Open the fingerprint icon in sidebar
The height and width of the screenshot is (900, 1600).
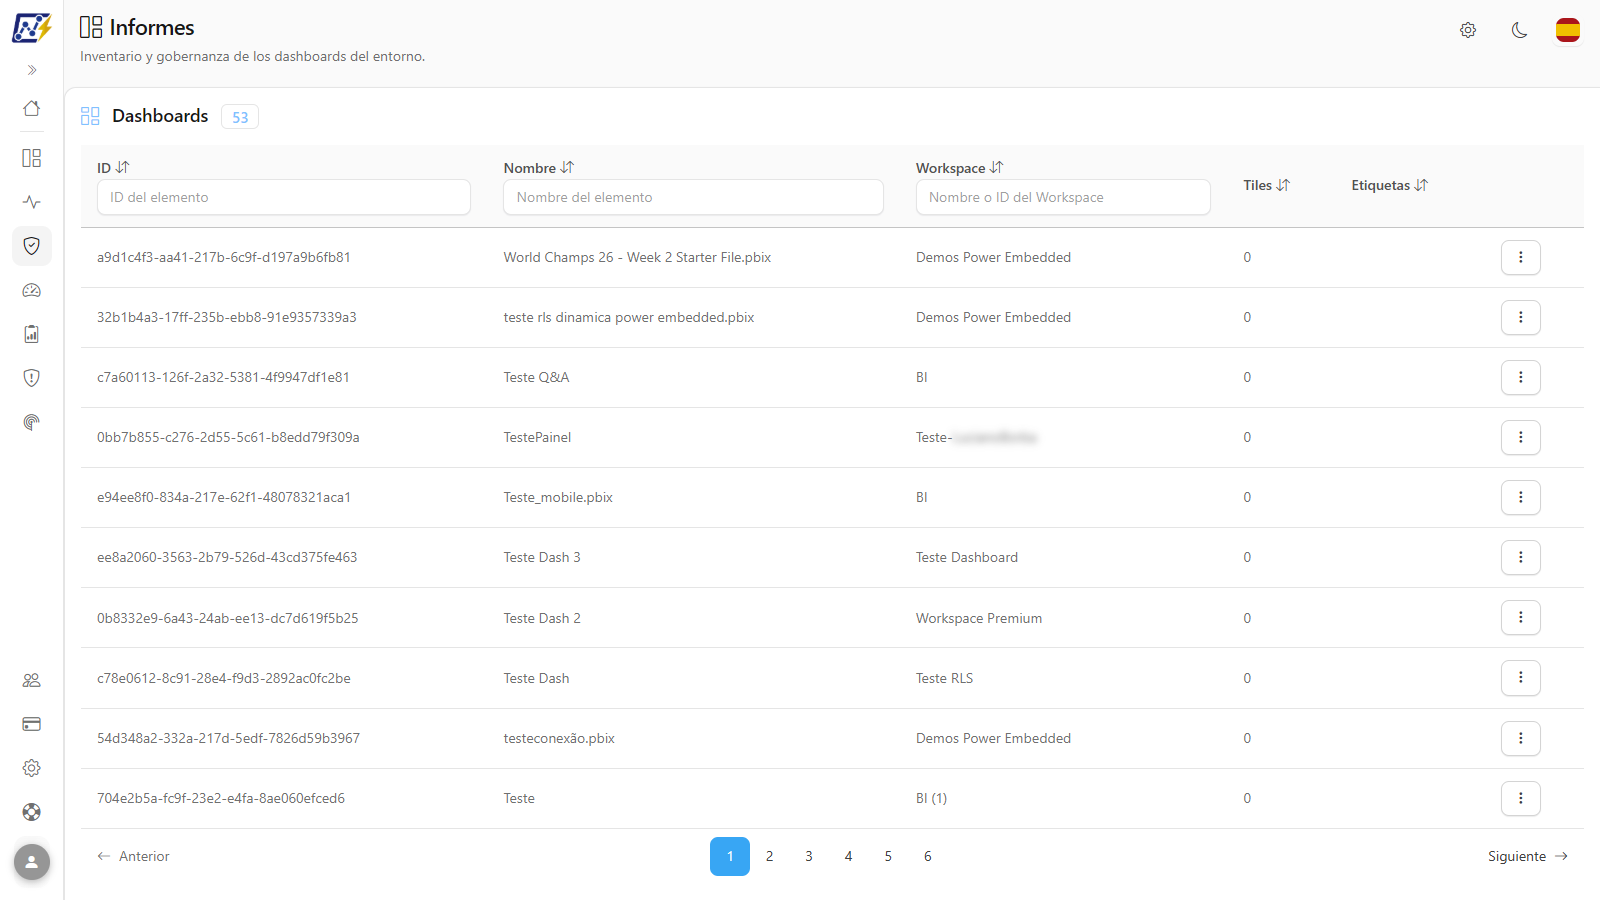[x=32, y=422]
